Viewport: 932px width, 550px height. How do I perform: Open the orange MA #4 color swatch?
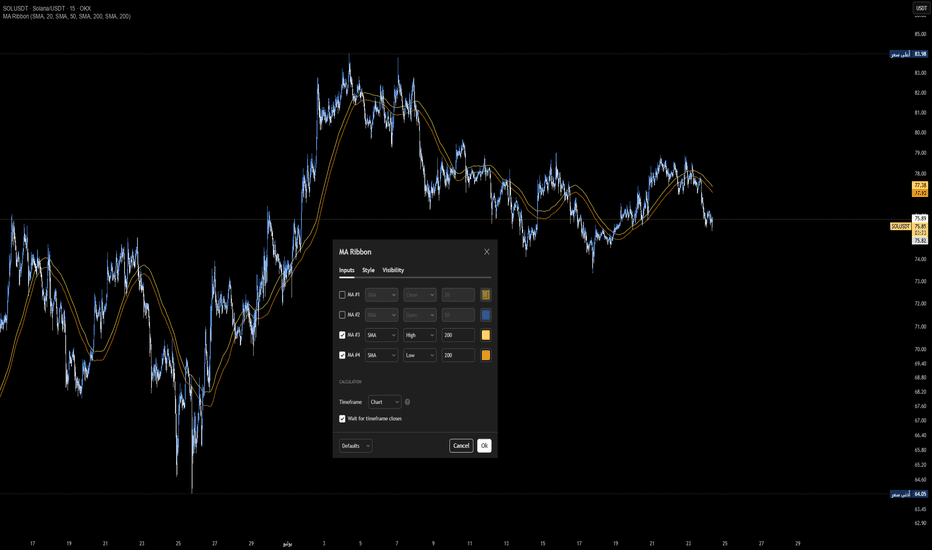(486, 355)
